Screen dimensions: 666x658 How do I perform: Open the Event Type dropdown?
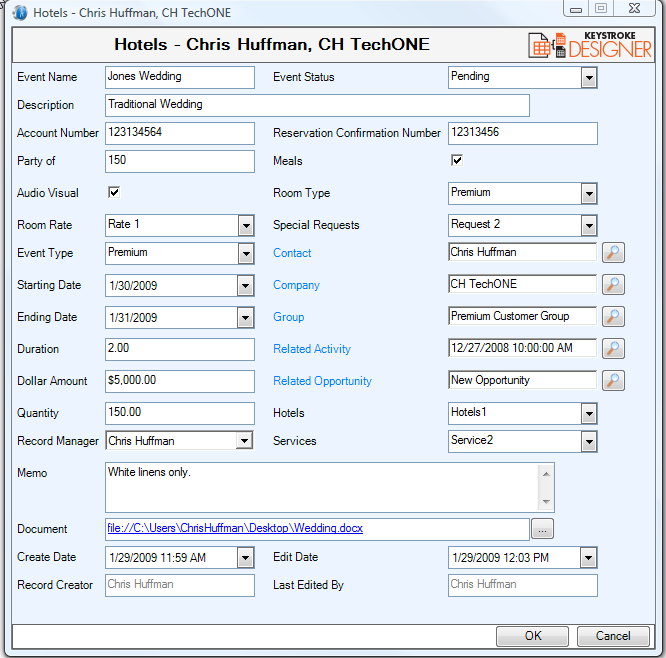tap(246, 254)
